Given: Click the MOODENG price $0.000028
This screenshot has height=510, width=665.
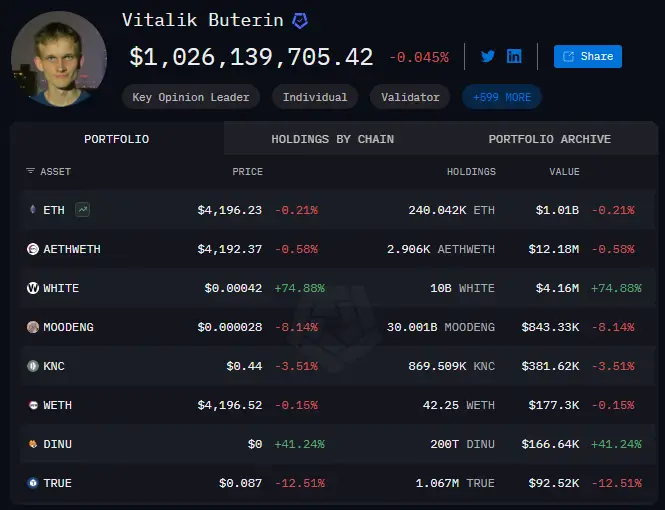Looking at the screenshot, I should [x=229, y=327].
